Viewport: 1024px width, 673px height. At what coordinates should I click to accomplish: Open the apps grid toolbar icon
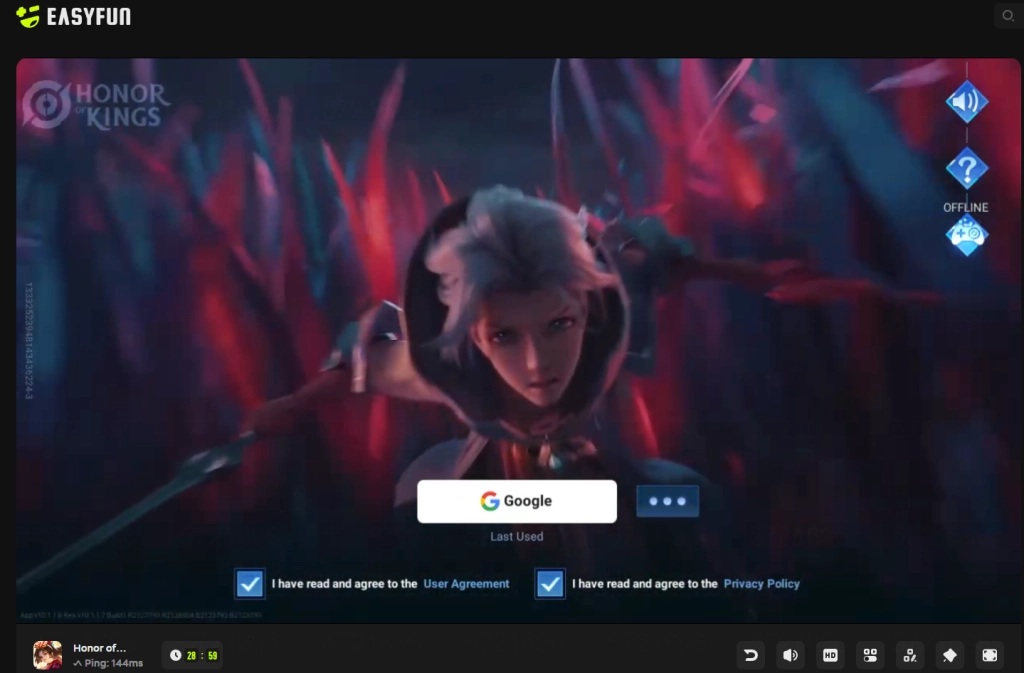tap(870, 655)
